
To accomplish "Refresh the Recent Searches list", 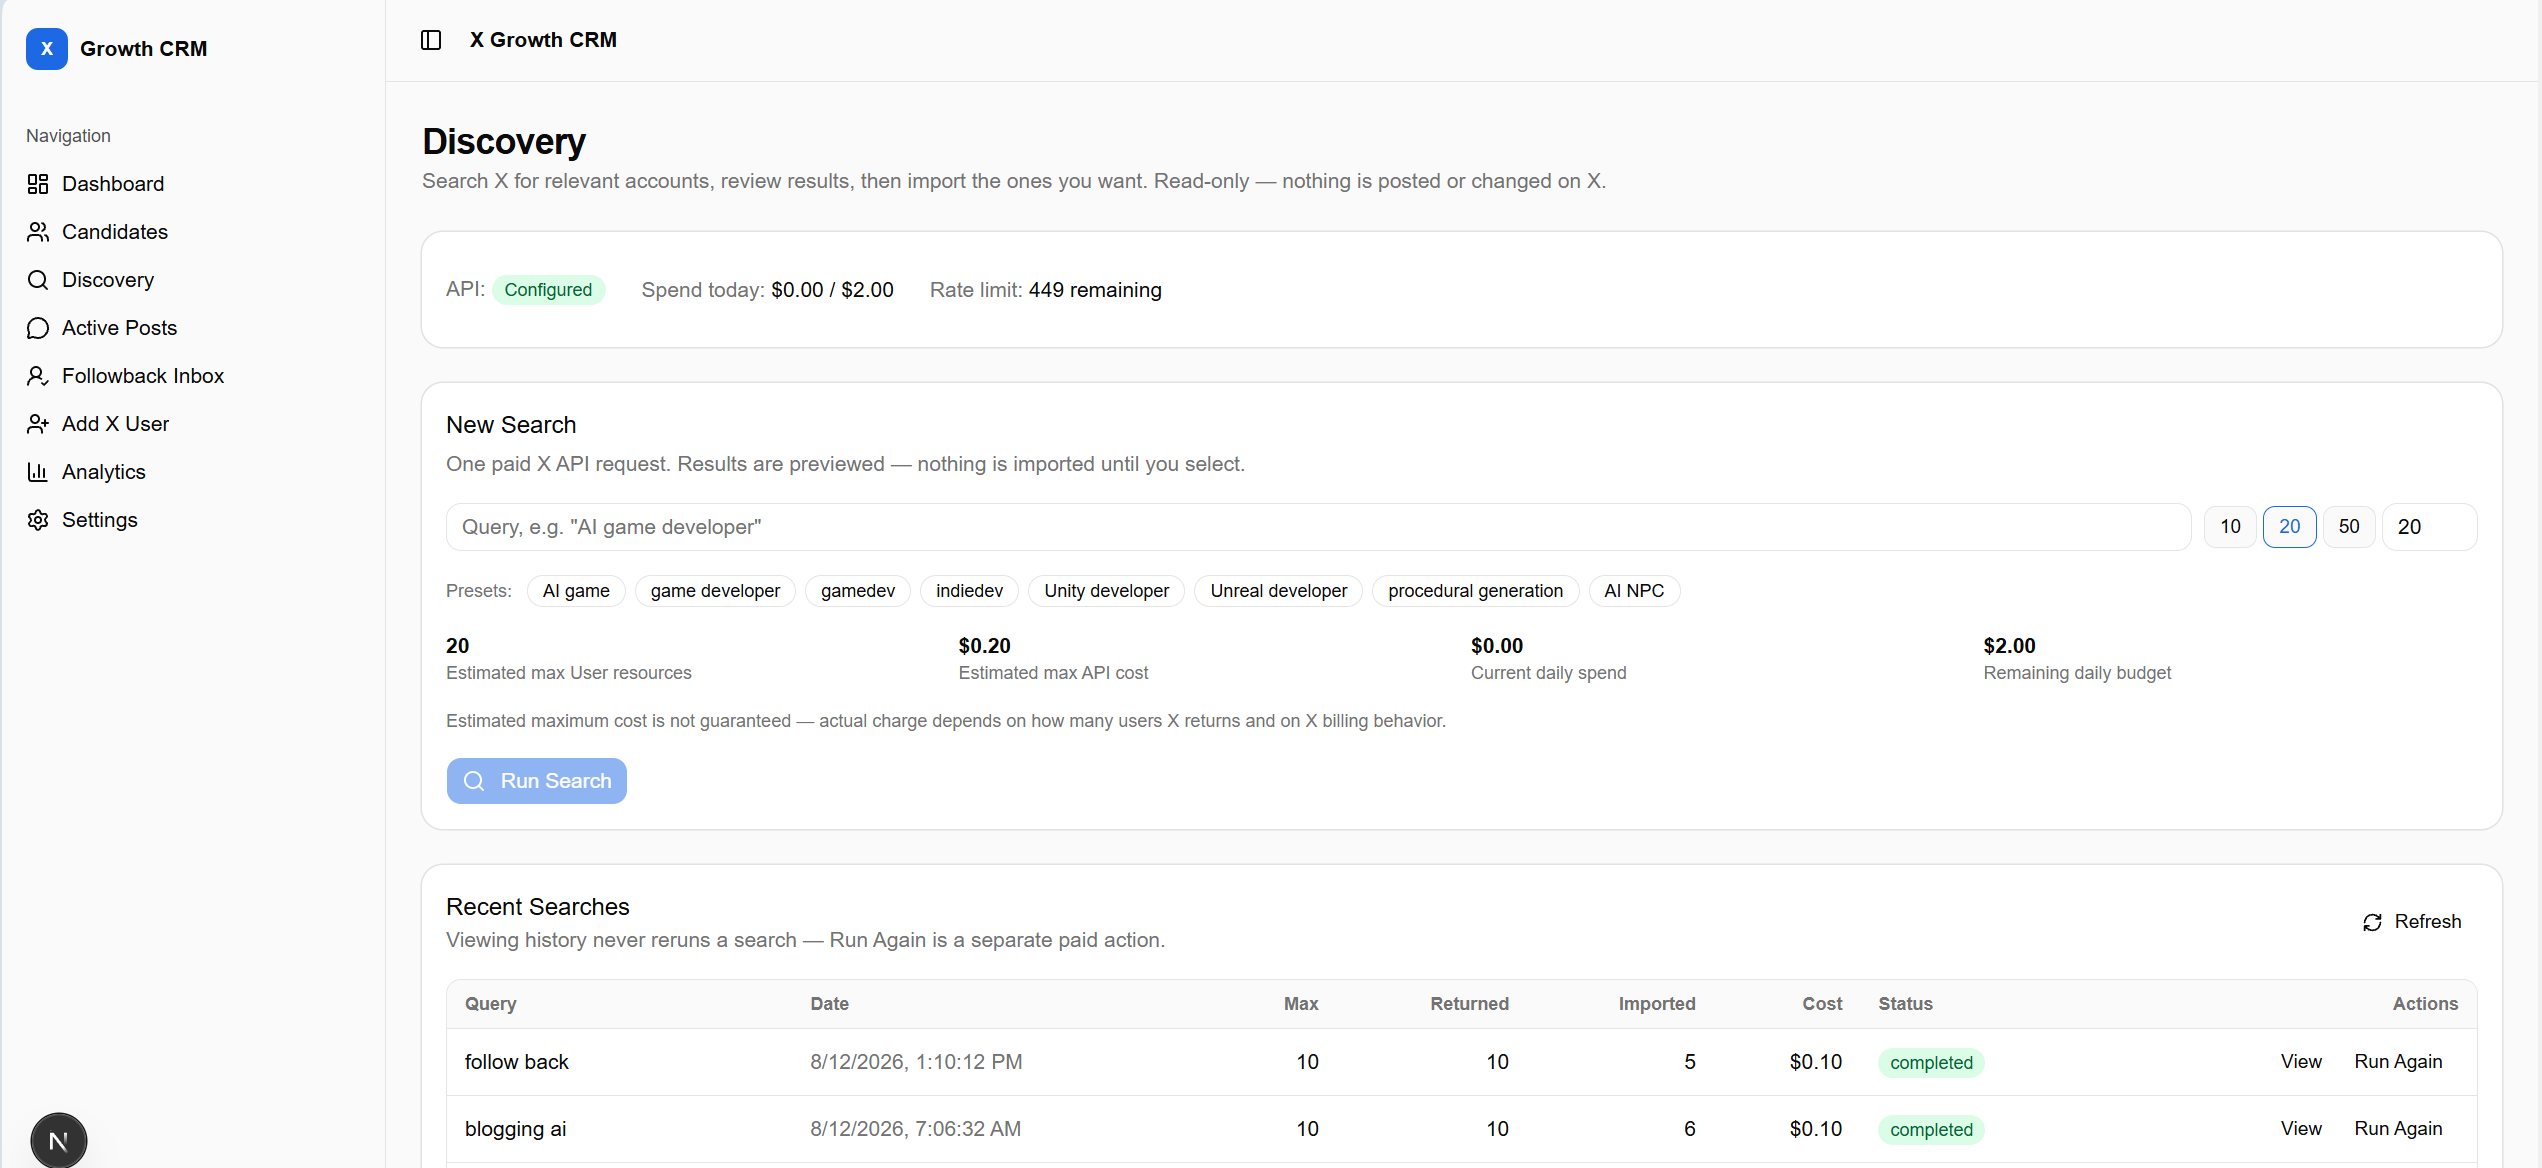I will (2413, 922).
